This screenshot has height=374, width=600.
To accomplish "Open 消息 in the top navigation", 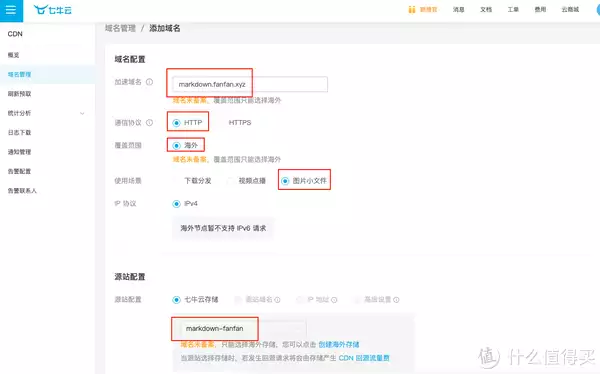I will pos(458,10).
